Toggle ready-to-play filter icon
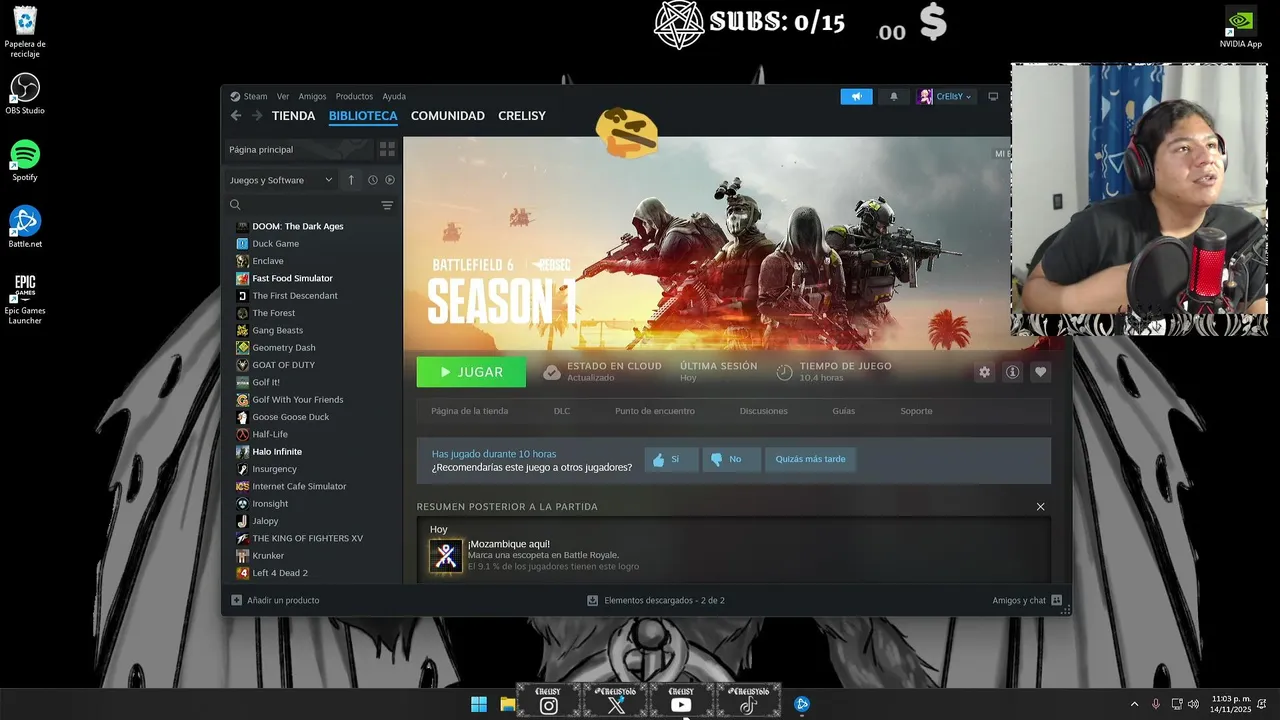This screenshot has height=720, width=1280. pos(390,180)
